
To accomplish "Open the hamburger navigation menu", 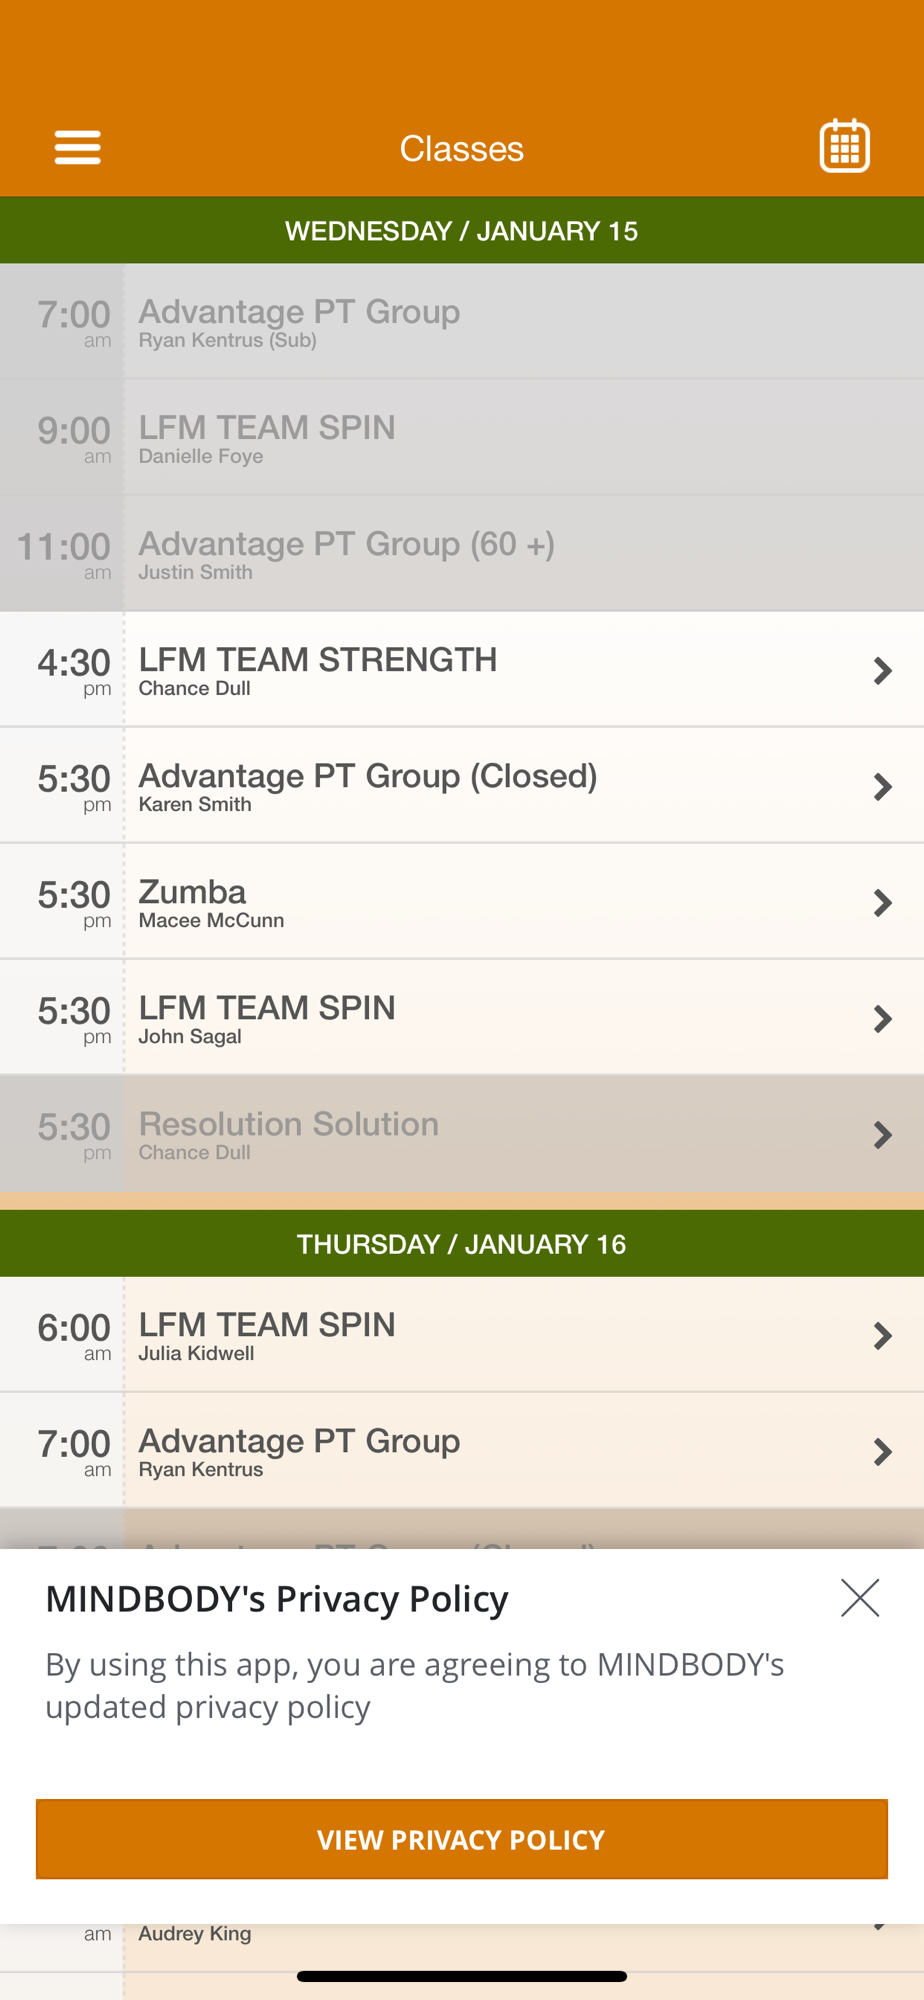I will 77,148.
